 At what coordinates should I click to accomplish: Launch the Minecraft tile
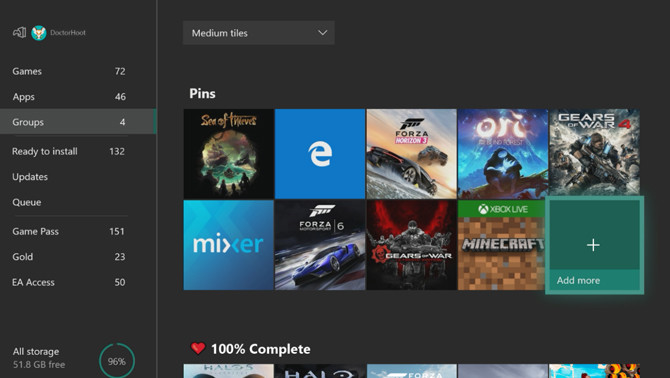click(x=502, y=245)
